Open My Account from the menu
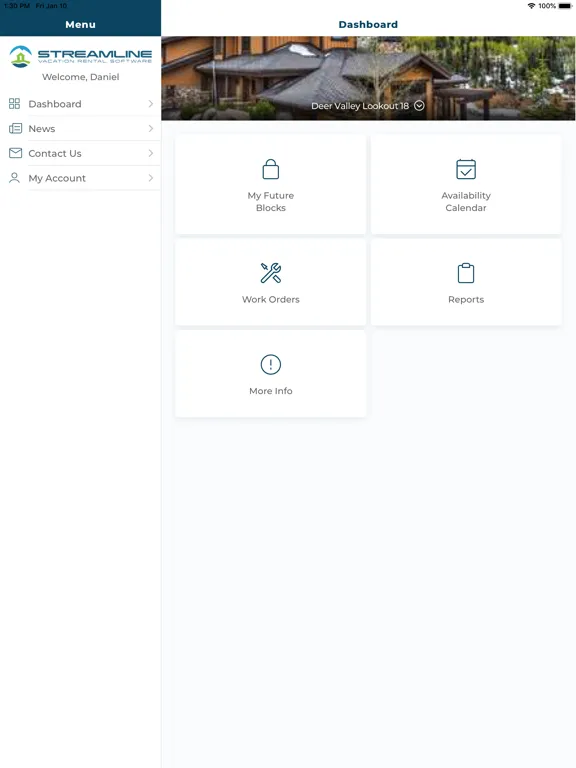Screen dimensions: 576x768 pos(80,178)
